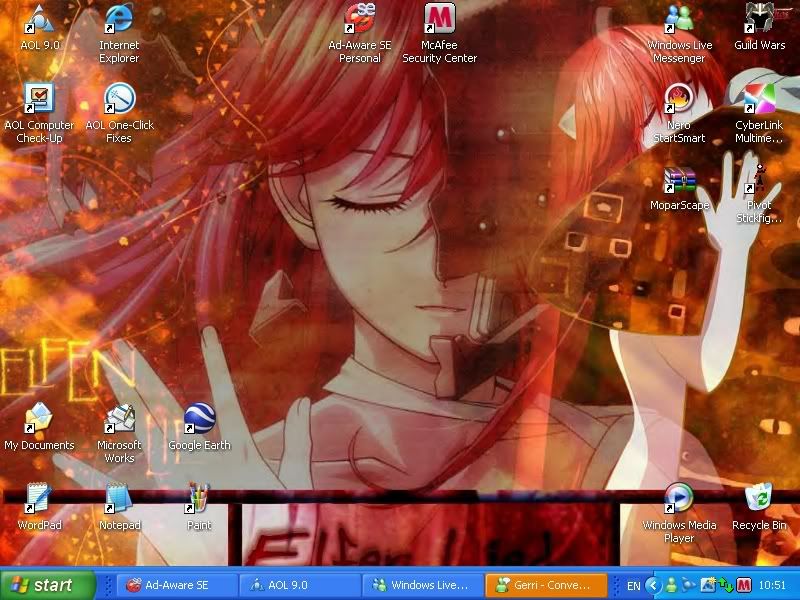Click the blue AOL triangle tray icon
The image size is (800, 600).
(689, 585)
